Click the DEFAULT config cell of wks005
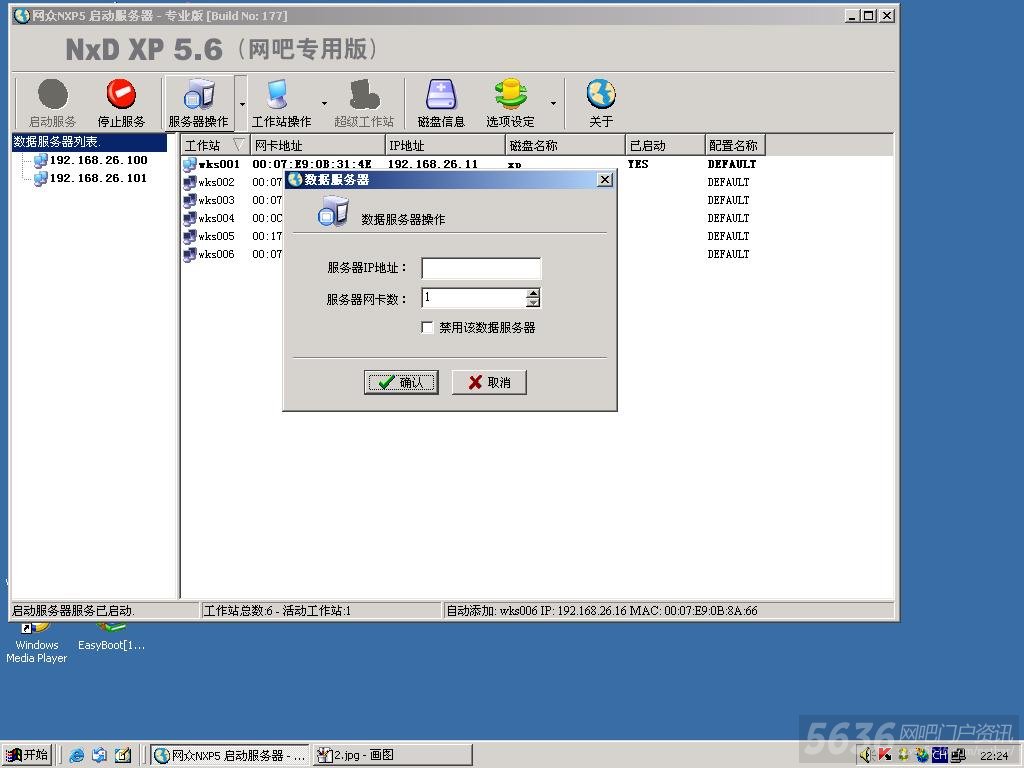Image resolution: width=1024 pixels, height=768 pixels. pos(728,236)
